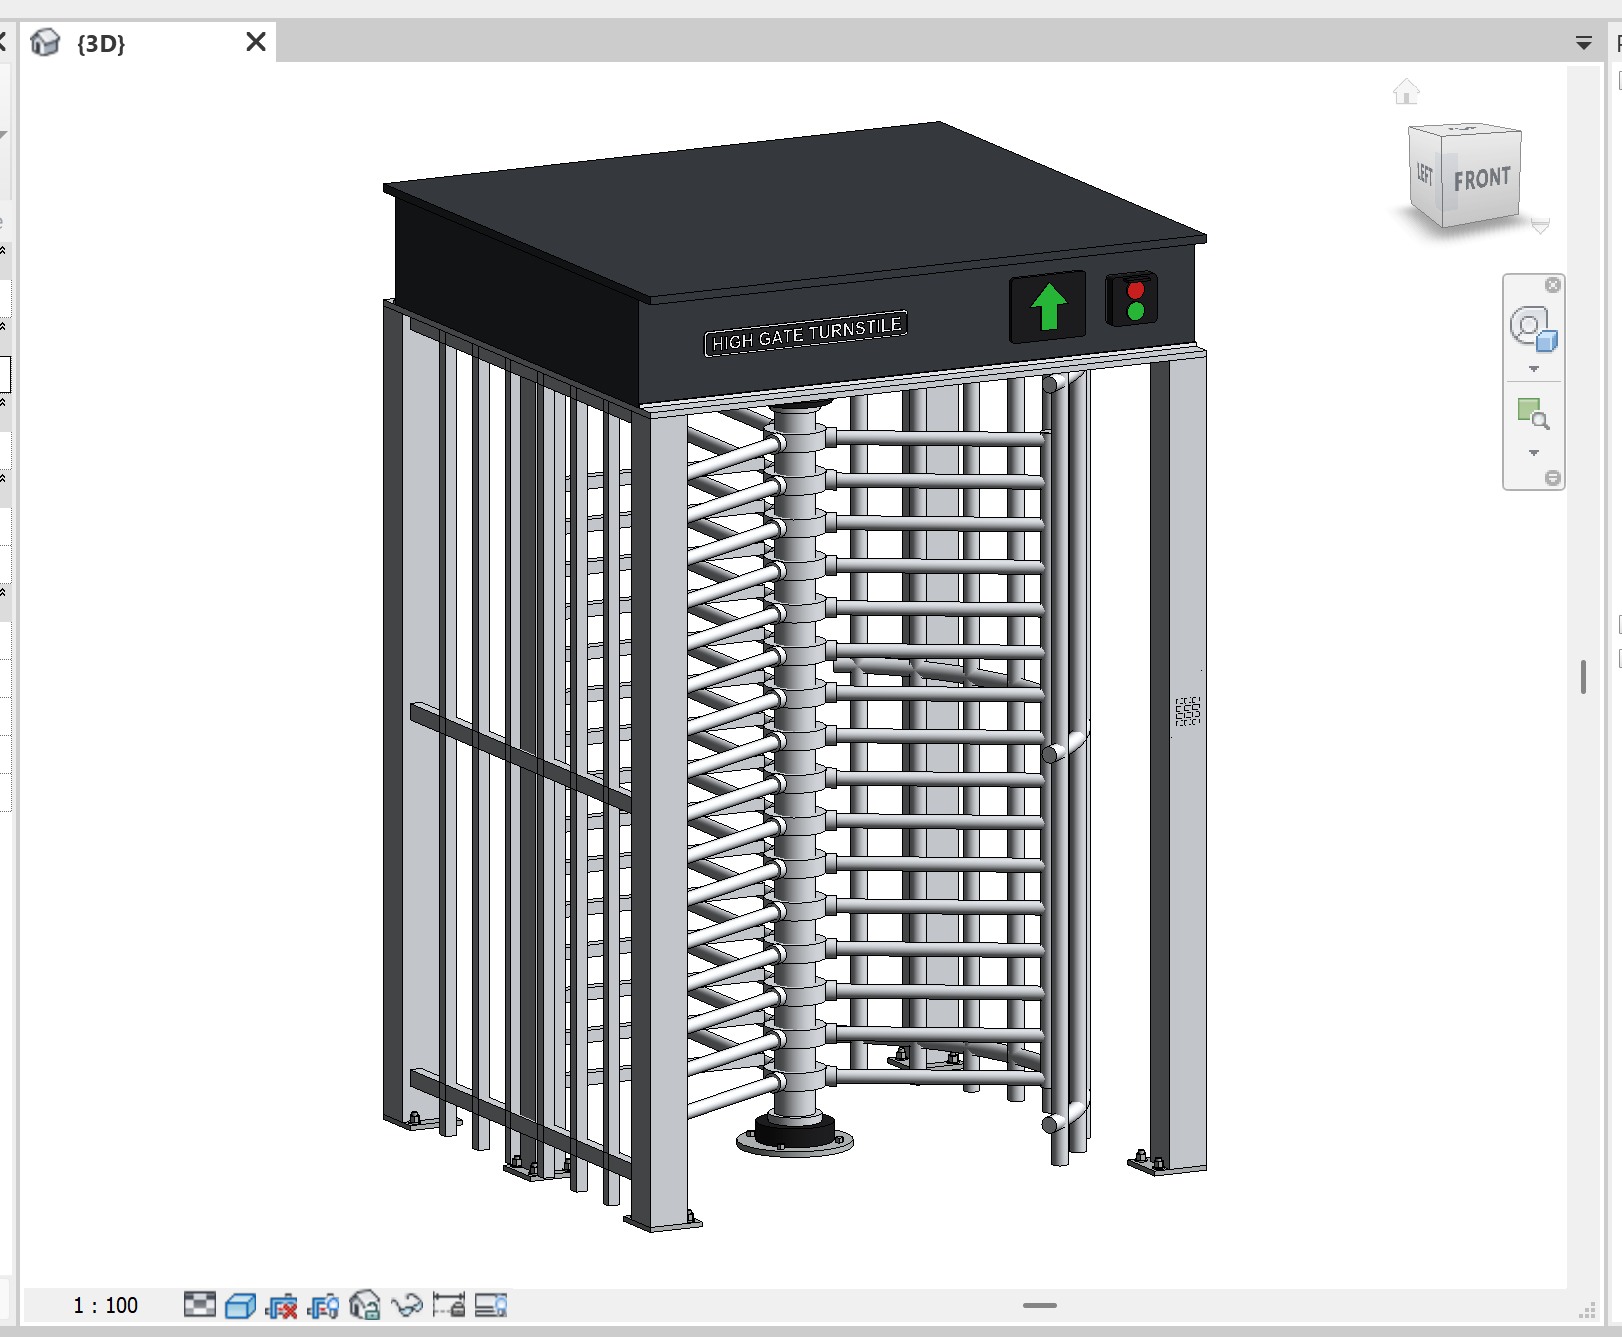The image size is (1622, 1337).
Task: Click the FRONT face of the ViewCube
Action: [1482, 179]
